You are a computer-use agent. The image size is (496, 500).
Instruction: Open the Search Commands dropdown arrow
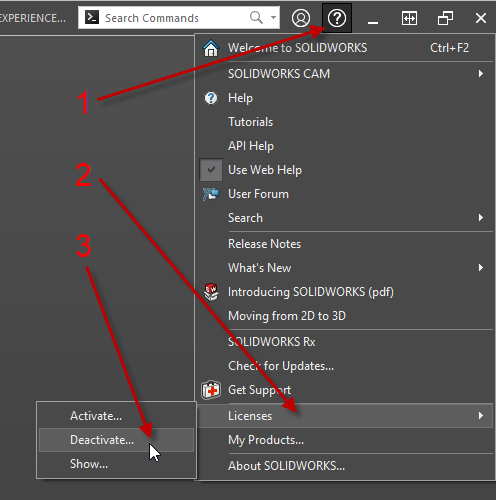(x=273, y=17)
